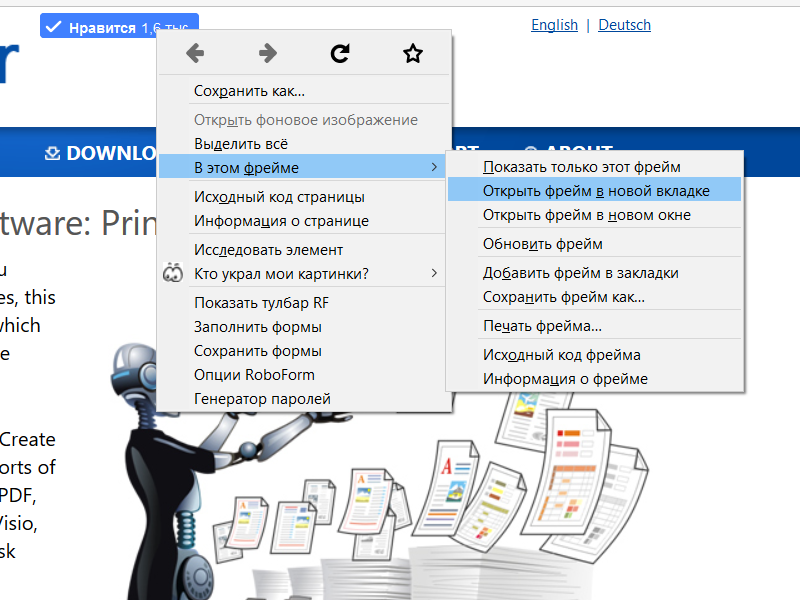Switch site language to English
This screenshot has height=600, width=800.
pyautogui.click(x=554, y=25)
